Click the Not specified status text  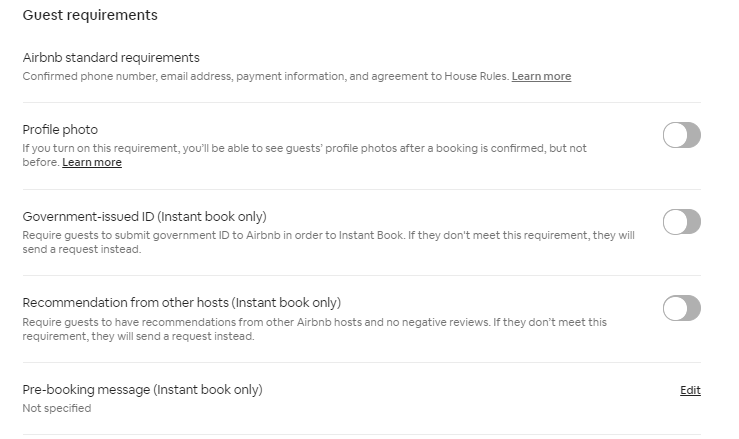click(x=57, y=408)
